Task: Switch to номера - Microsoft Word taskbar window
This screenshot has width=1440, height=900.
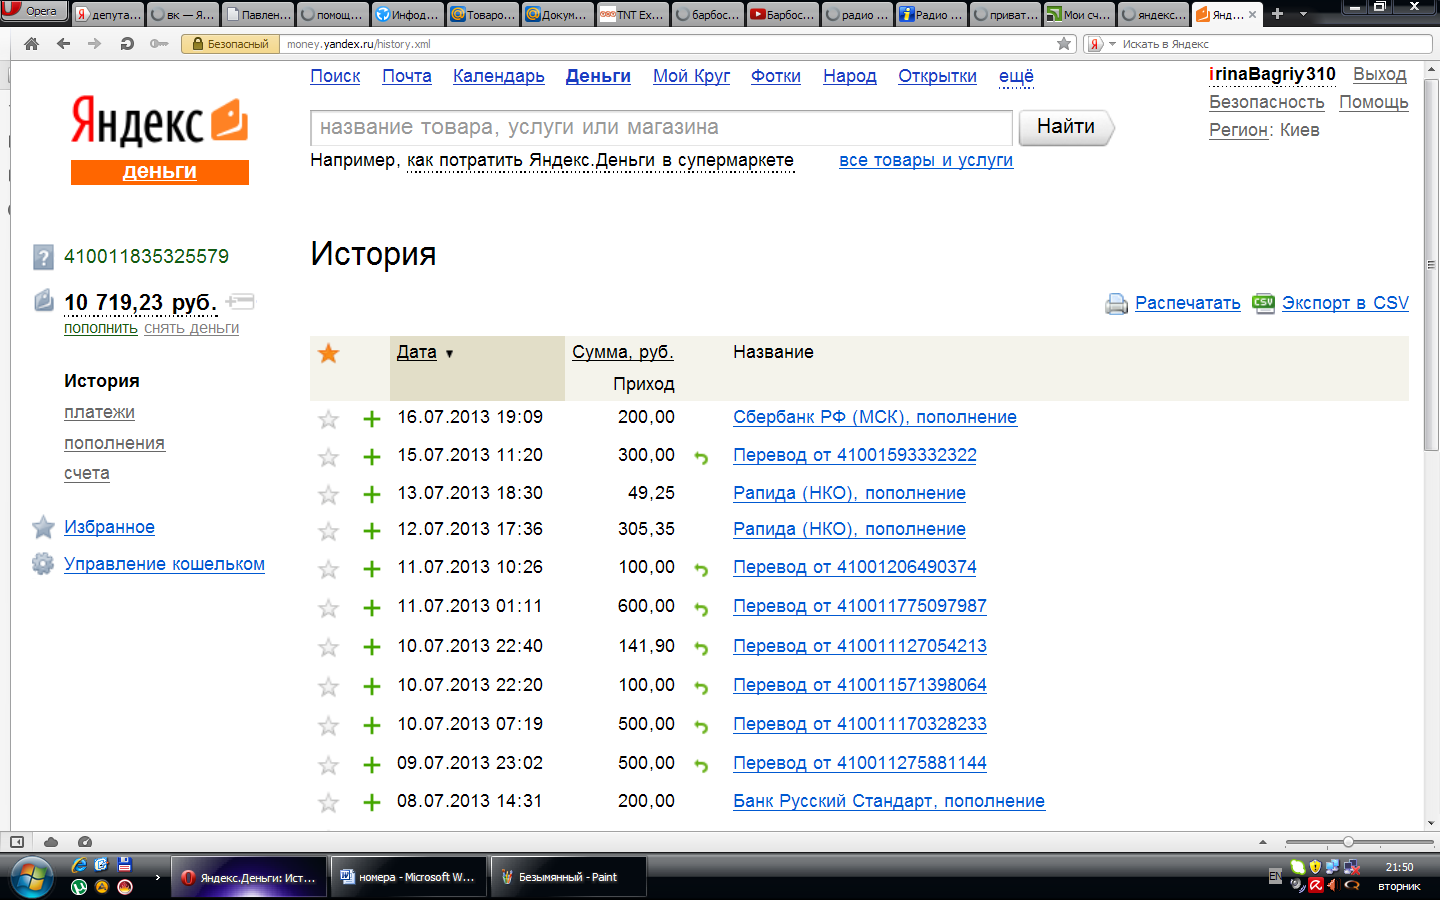Action: (x=408, y=877)
